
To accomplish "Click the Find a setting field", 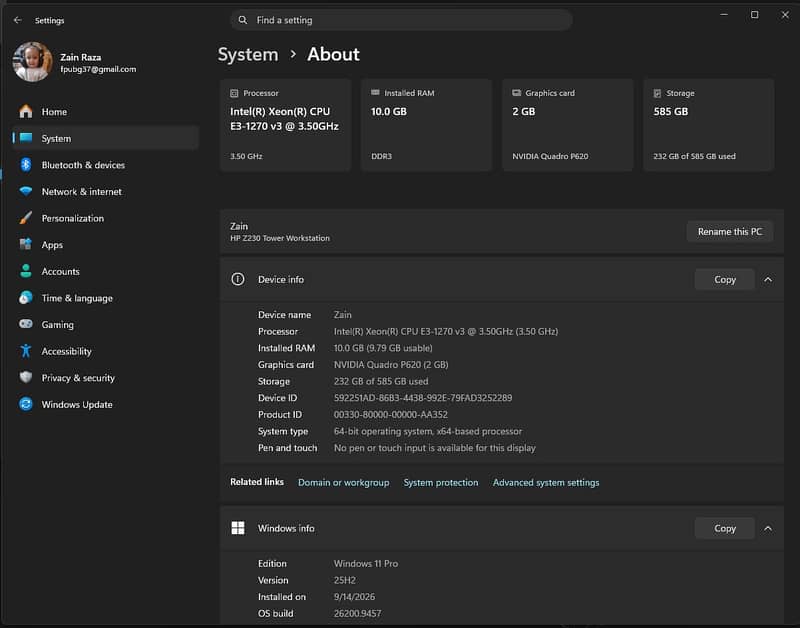I will point(402,20).
